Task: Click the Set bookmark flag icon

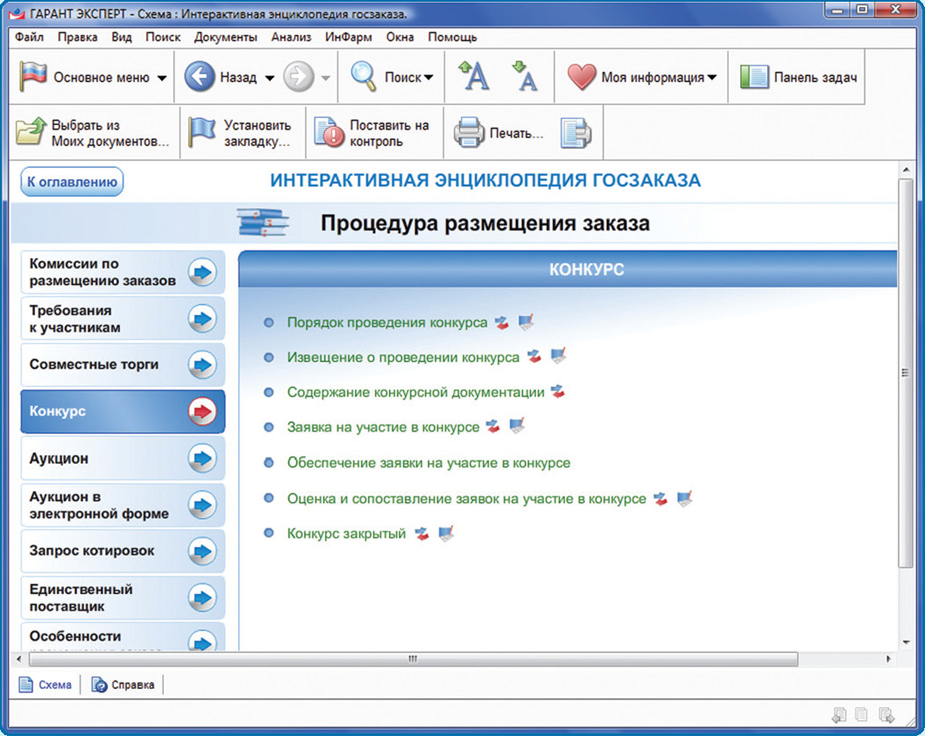Action: pos(203,132)
